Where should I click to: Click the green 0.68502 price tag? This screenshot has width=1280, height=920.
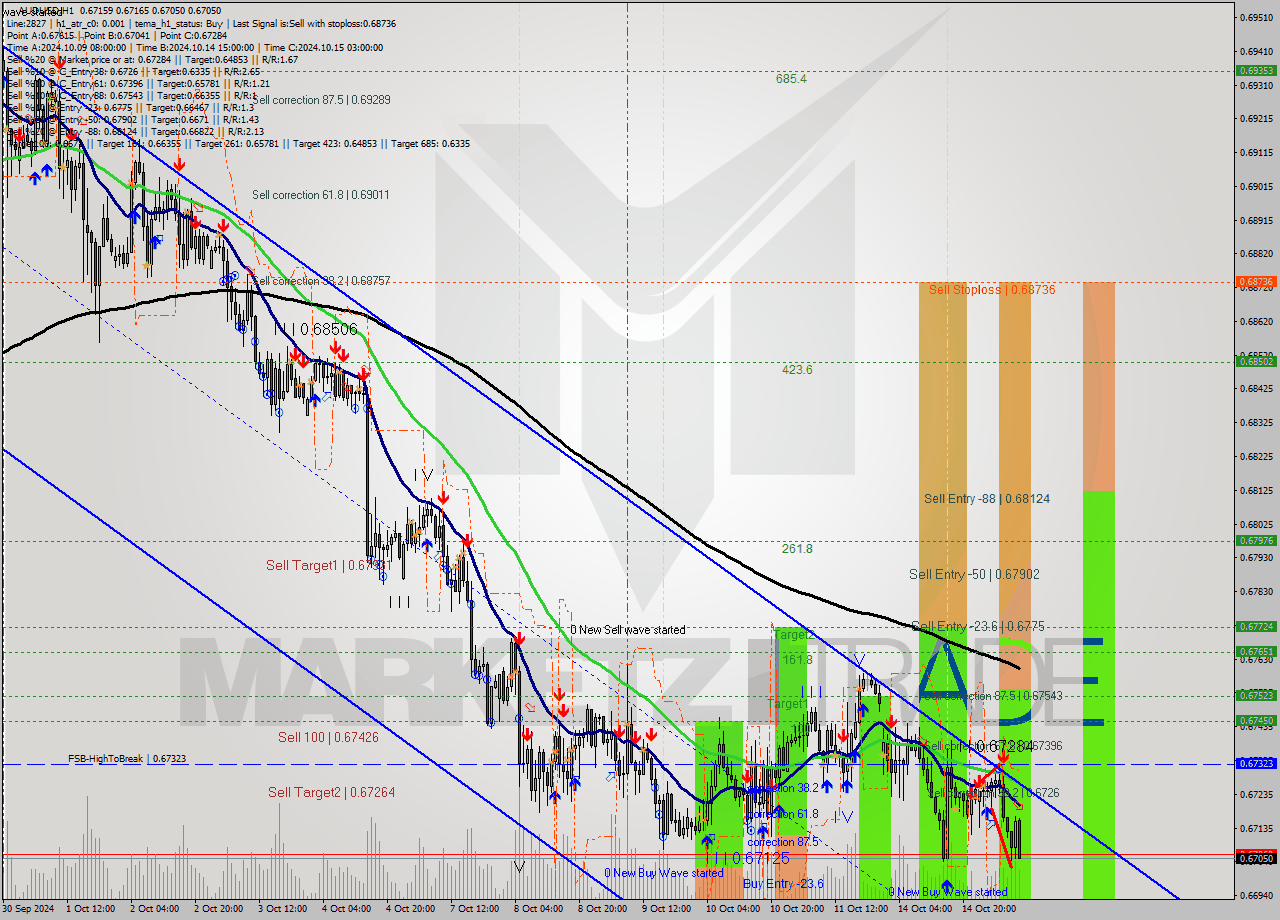pyautogui.click(x=1256, y=362)
